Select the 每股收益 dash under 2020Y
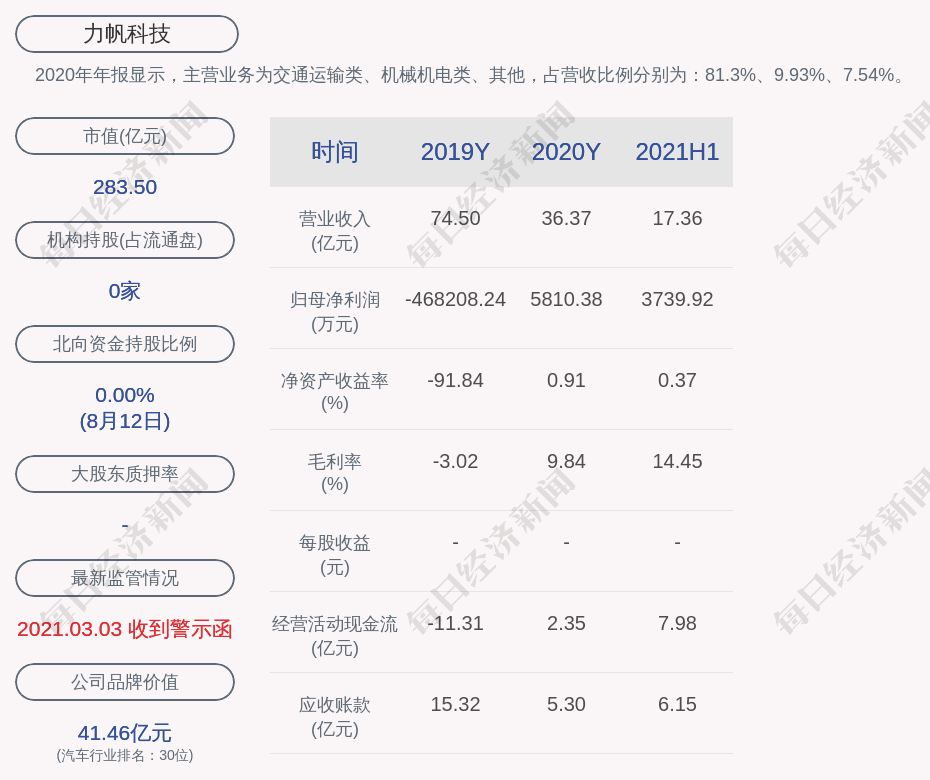930x780 pixels. tap(566, 542)
